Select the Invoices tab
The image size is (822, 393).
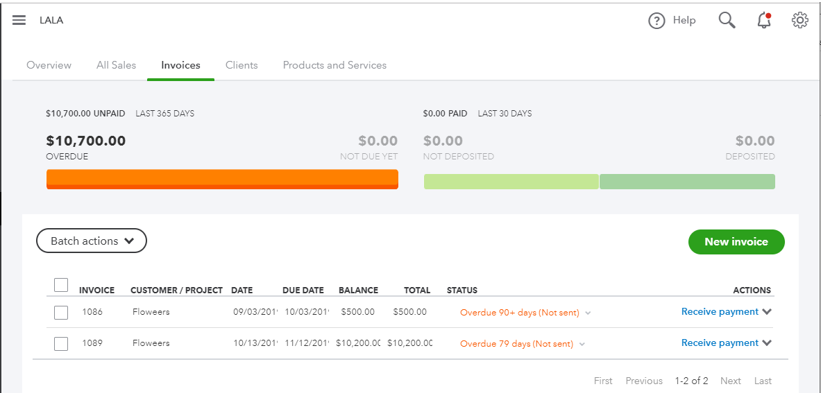click(x=180, y=66)
